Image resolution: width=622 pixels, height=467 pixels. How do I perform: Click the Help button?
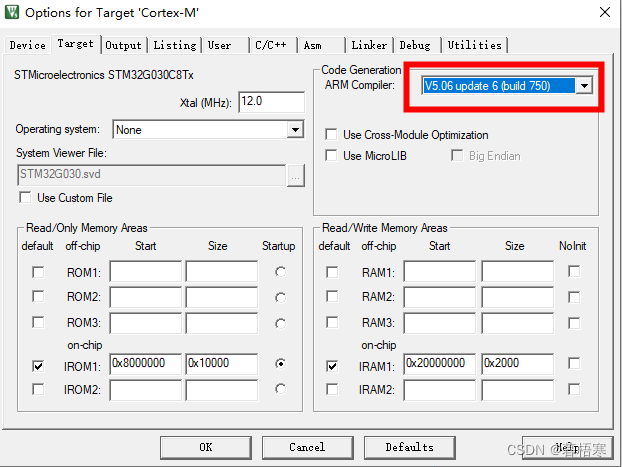click(568, 448)
